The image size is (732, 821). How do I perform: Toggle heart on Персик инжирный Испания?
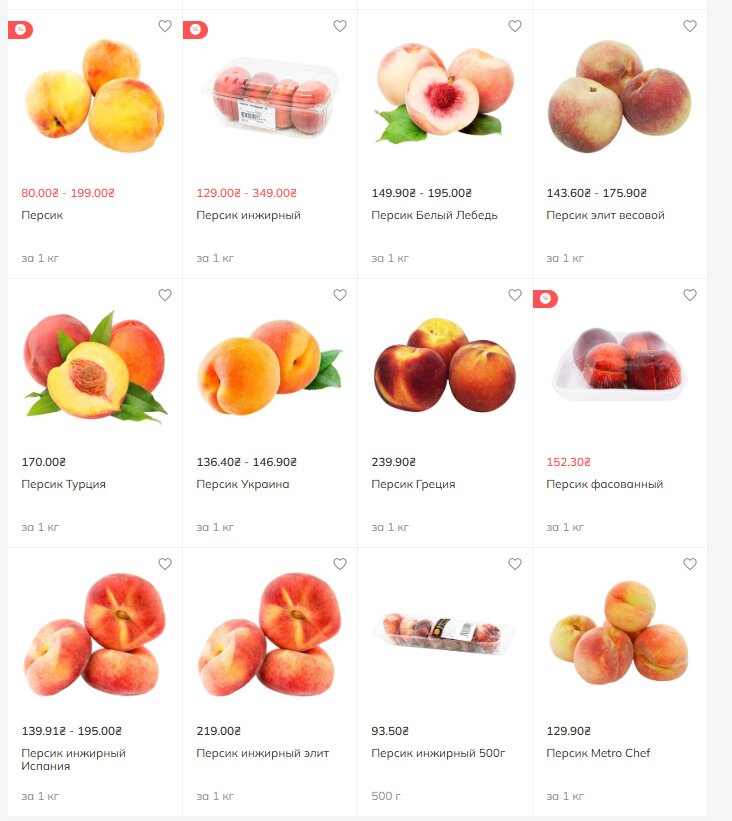165,564
